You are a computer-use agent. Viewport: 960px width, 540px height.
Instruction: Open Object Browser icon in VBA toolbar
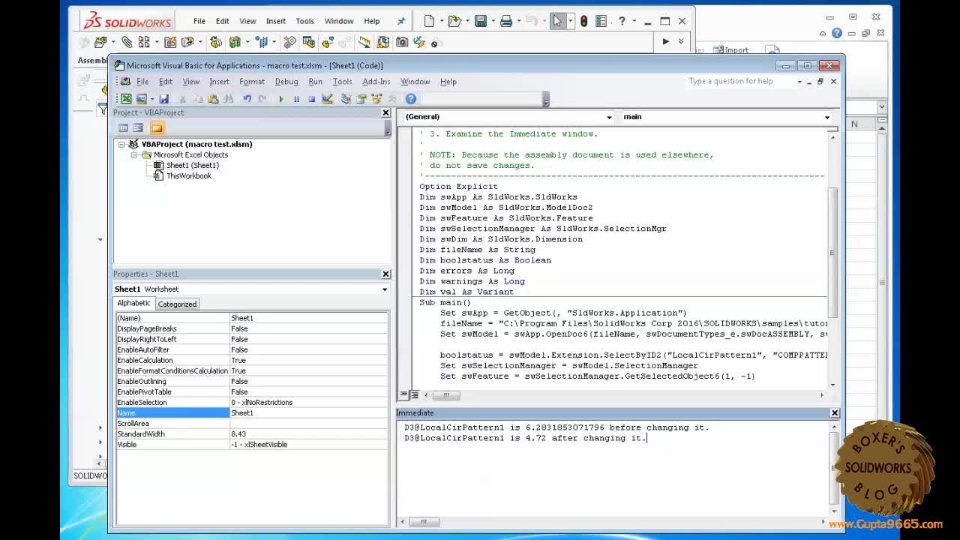click(377, 99)
